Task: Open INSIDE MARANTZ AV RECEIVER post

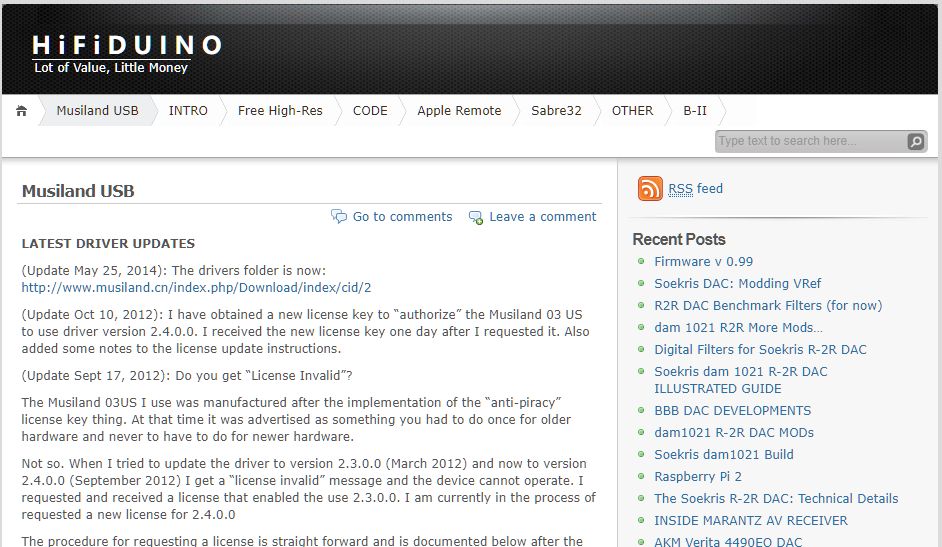Action: click(750, 521)
